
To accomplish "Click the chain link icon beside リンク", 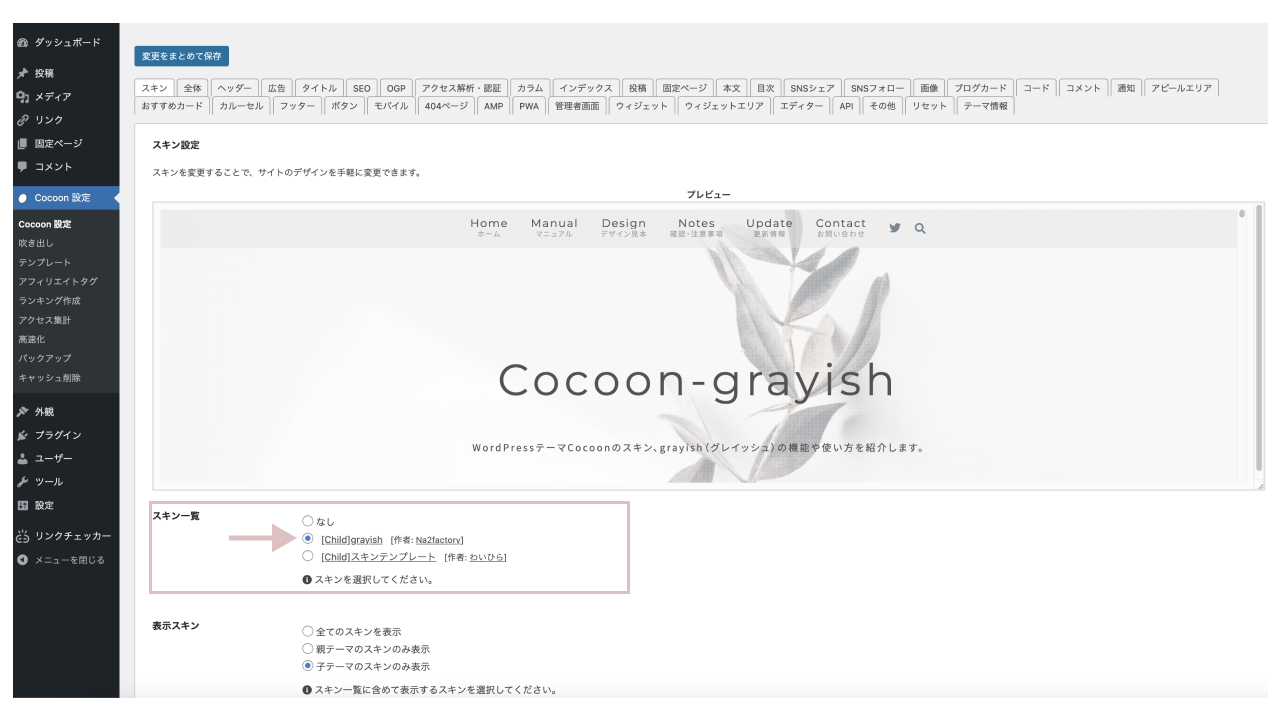I will (23, 120).
